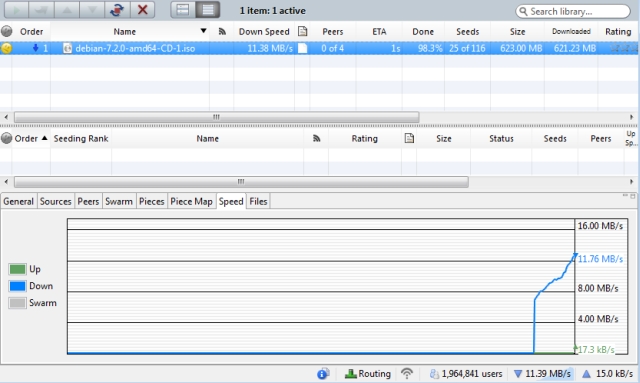The image size is (640, 383).
Task: Remove torrent with the red X button
Action: coord(142,10)
